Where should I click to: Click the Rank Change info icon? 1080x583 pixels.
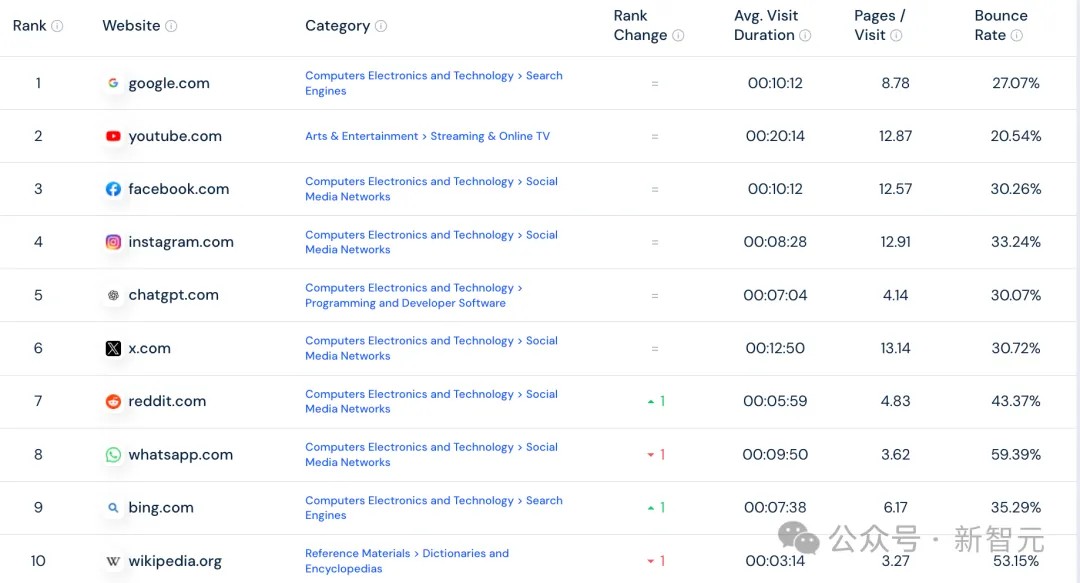click(x=678, y=35)
